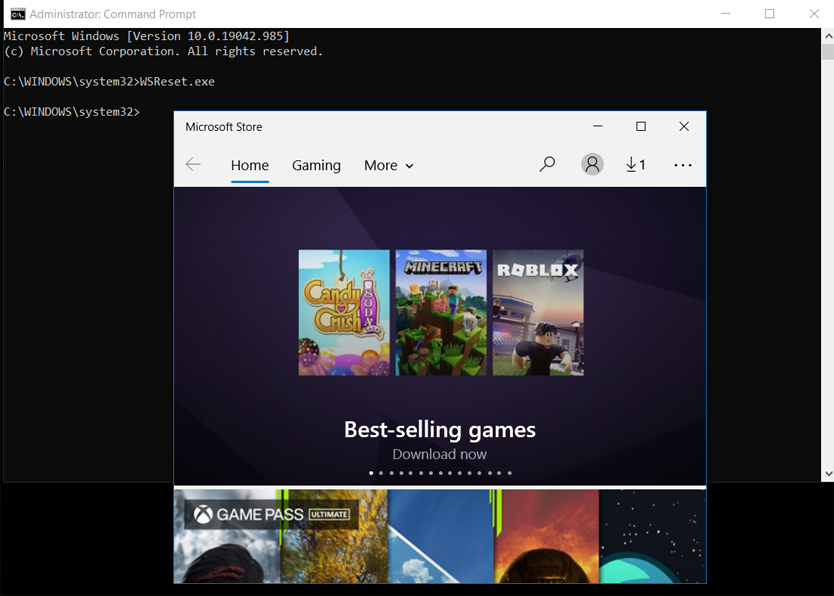Click the Command Prompt title bar icon
Image resolution: width=834 pixels, height=596 pixels.
click(18, 14)
